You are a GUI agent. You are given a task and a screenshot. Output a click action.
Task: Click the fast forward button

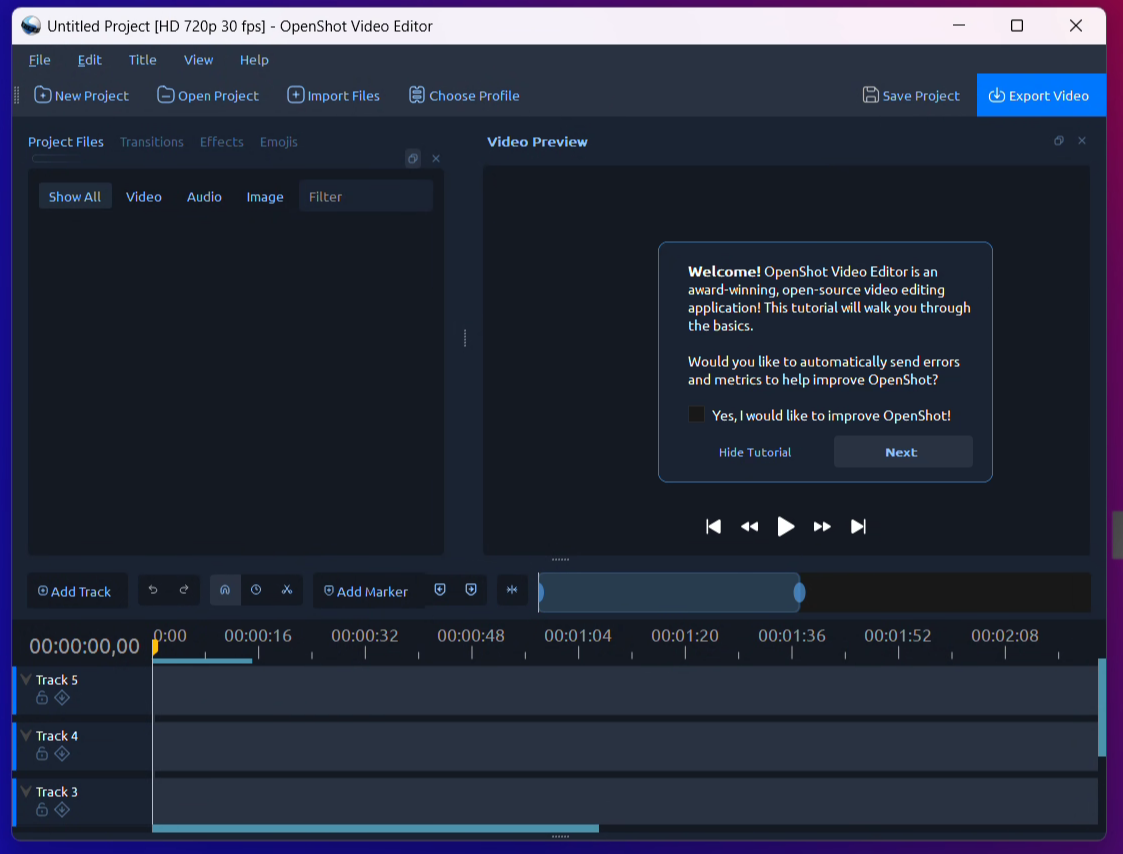[822, 527]
